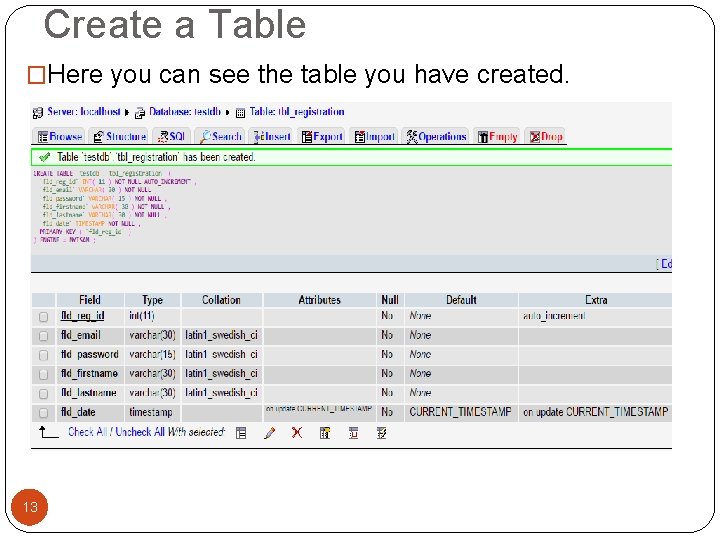Open the SQL tab
This screenshot has height=540, width=720.
coord(171,136)
